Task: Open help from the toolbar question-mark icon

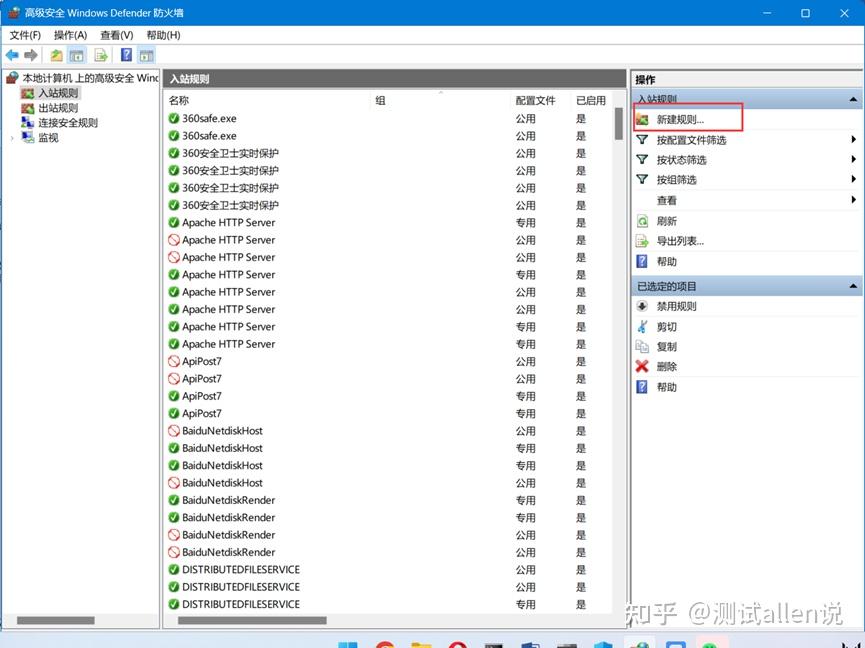Action: tap(126, 55)
